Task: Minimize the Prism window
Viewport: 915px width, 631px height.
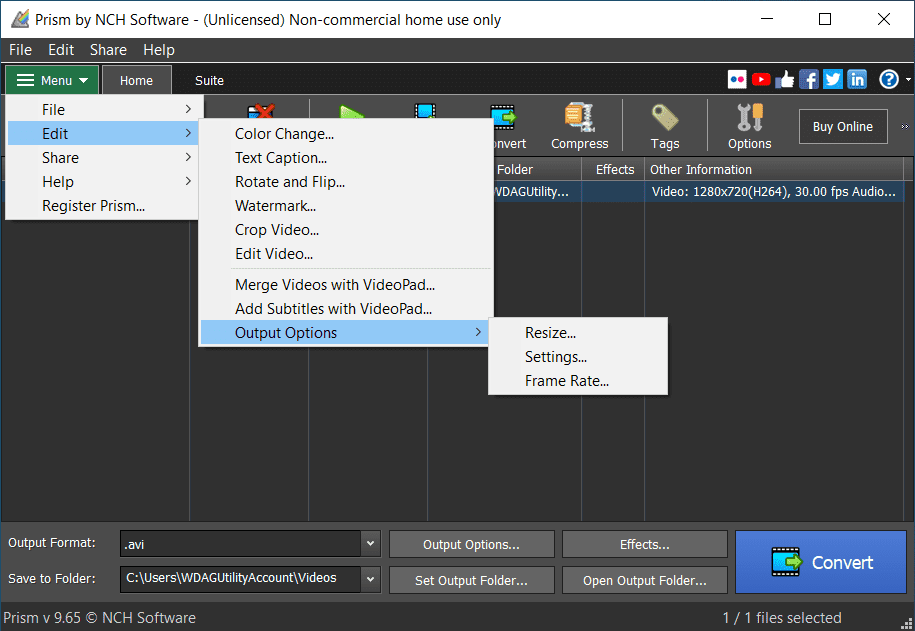Action: (x=767, y=19)
